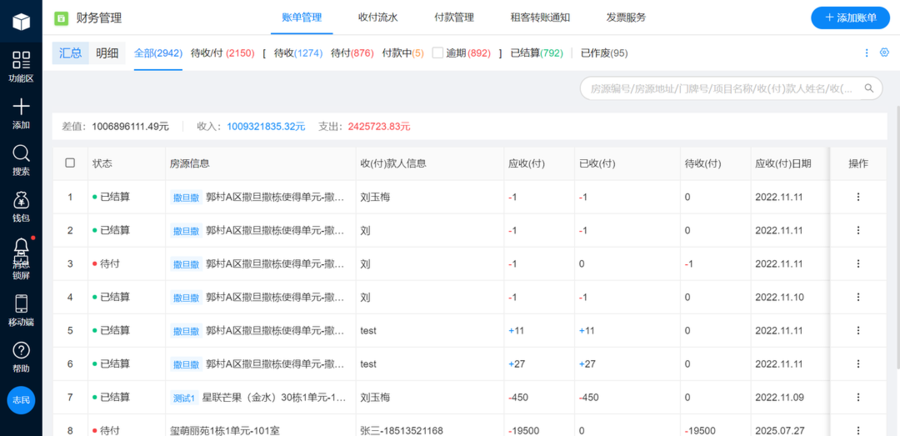Screen dimensions: 900x436
Task: Filter by 全部(2942)
Action: [x=158, y=53]
